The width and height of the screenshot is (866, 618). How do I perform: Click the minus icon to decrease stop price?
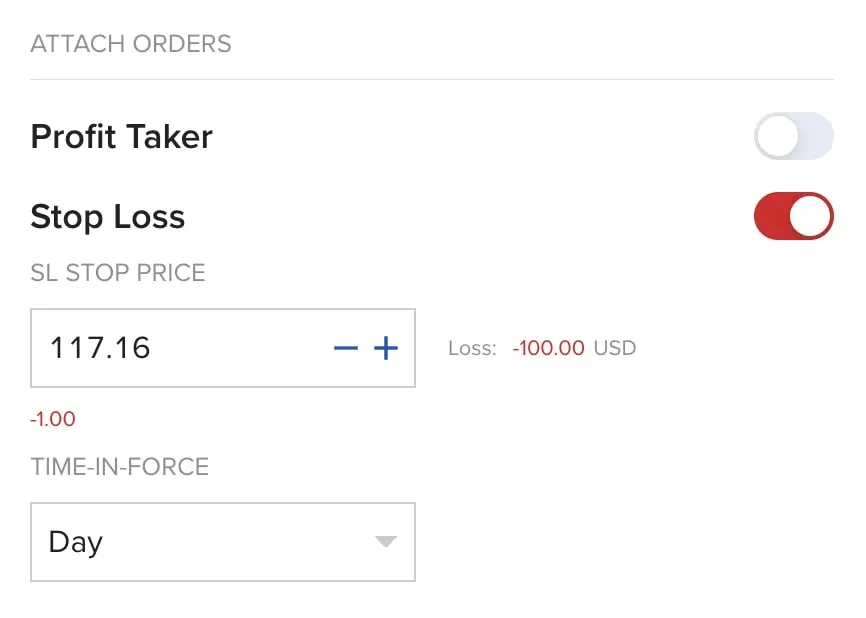pos(345,348)
